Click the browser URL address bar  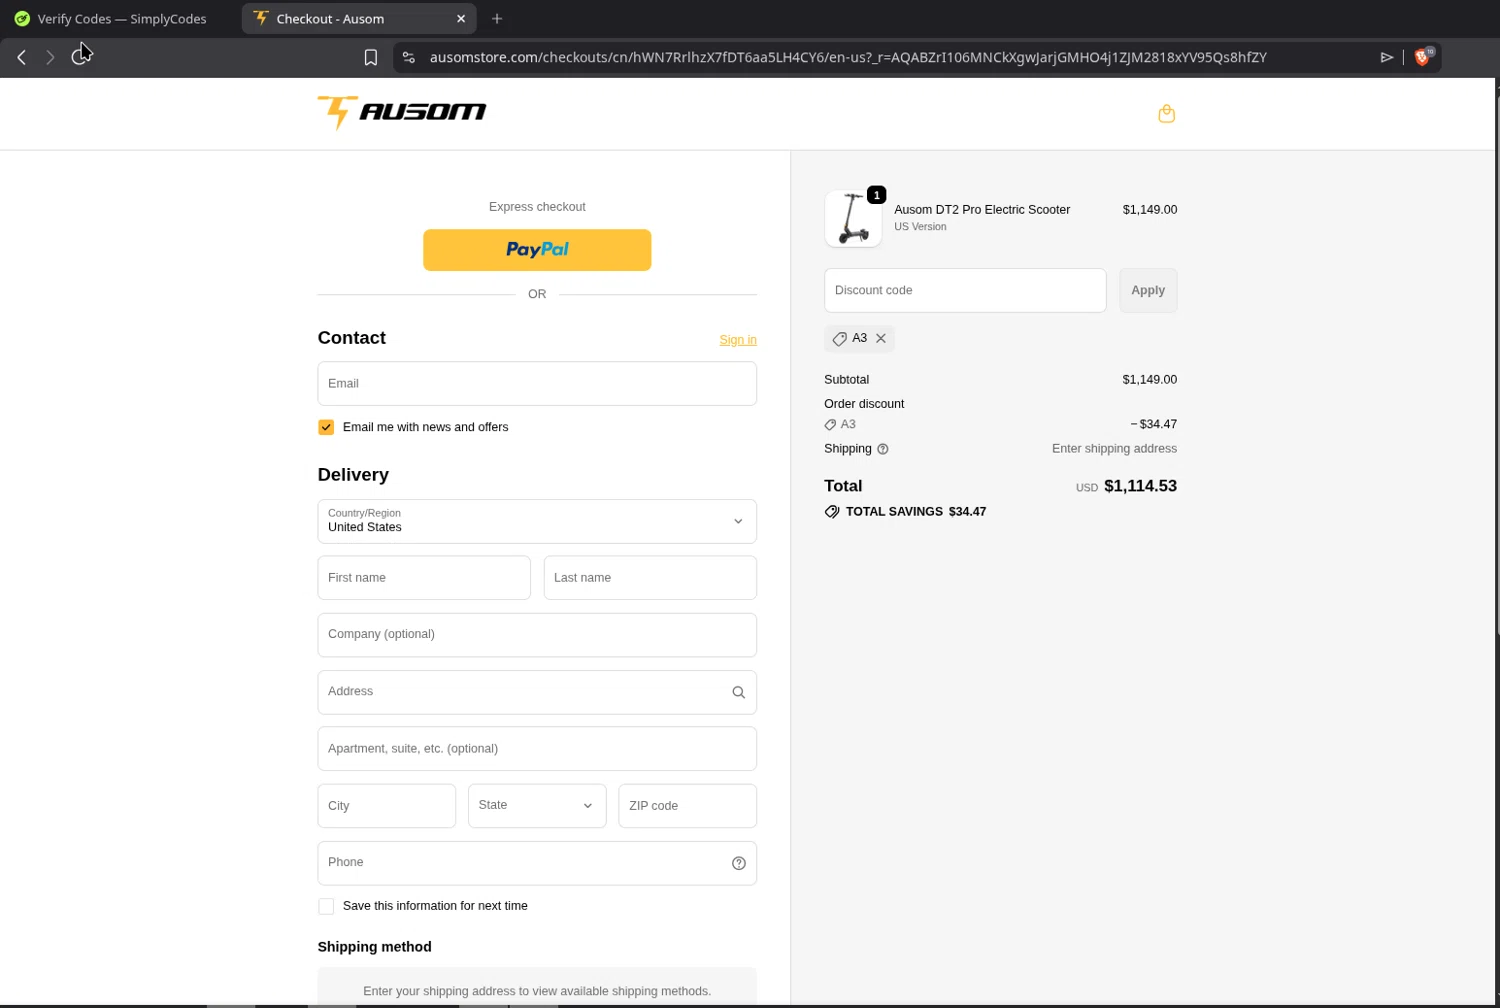tap(848, 57)
